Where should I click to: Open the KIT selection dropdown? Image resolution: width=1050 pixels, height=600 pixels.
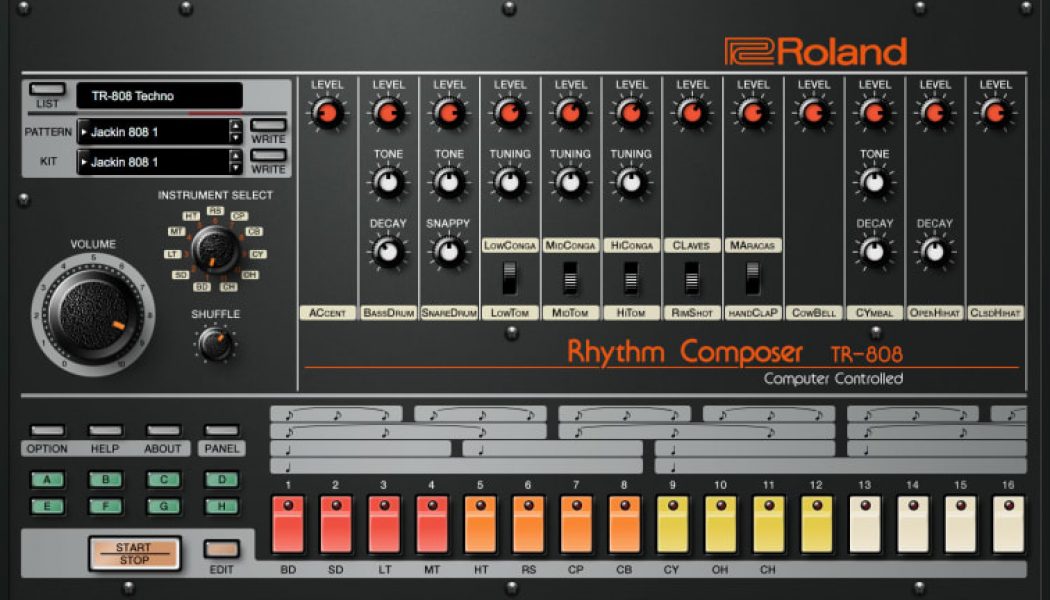[x=150, y=159]
